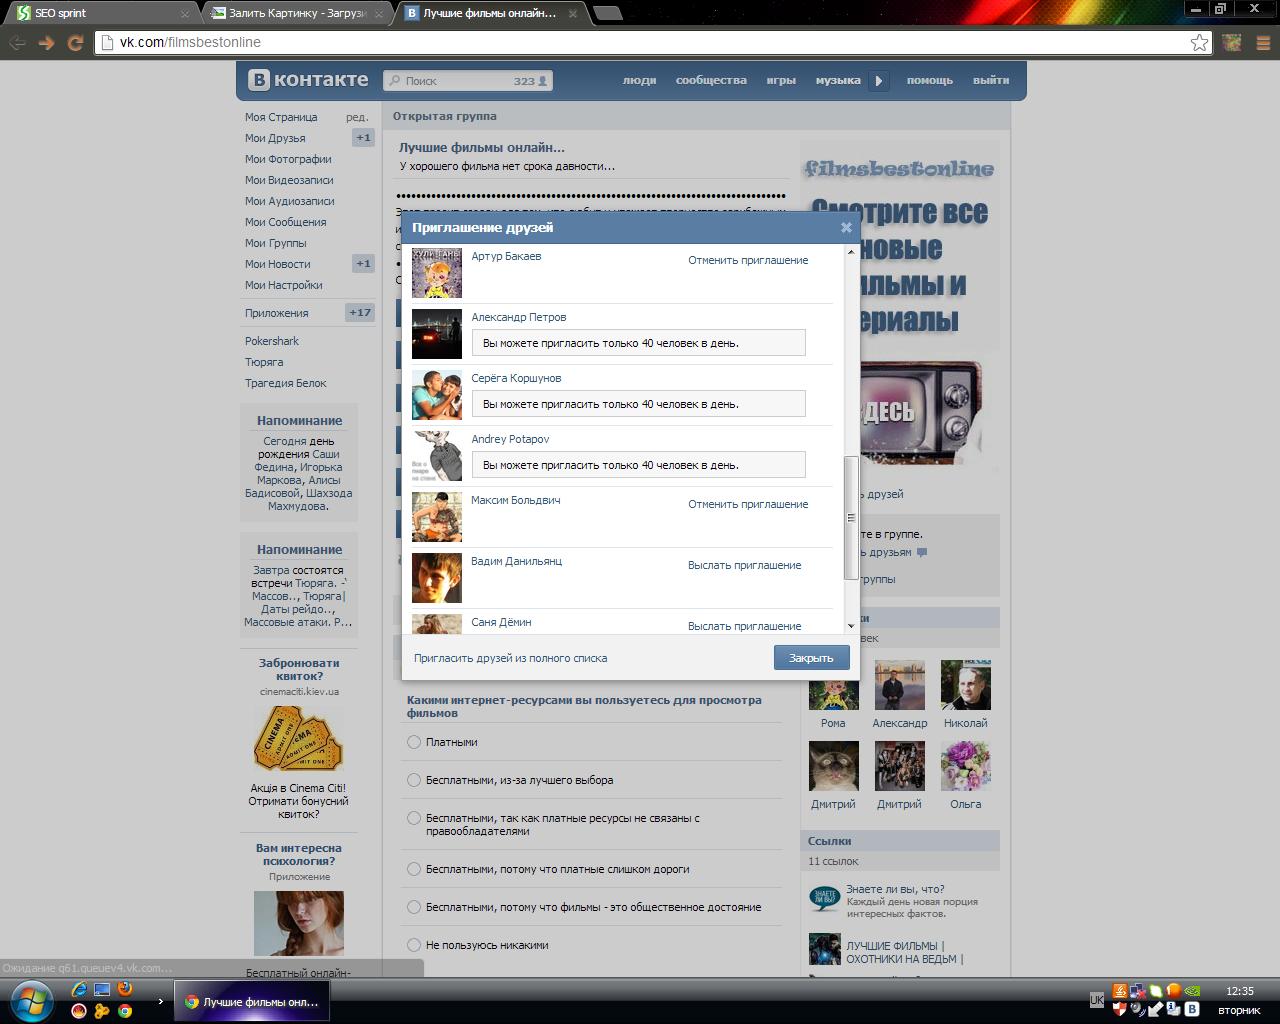Image resolution: width=1280 pixels, height=1024 pixels.
Task: Open Николай's member avatar
Action: click(965, 685)
